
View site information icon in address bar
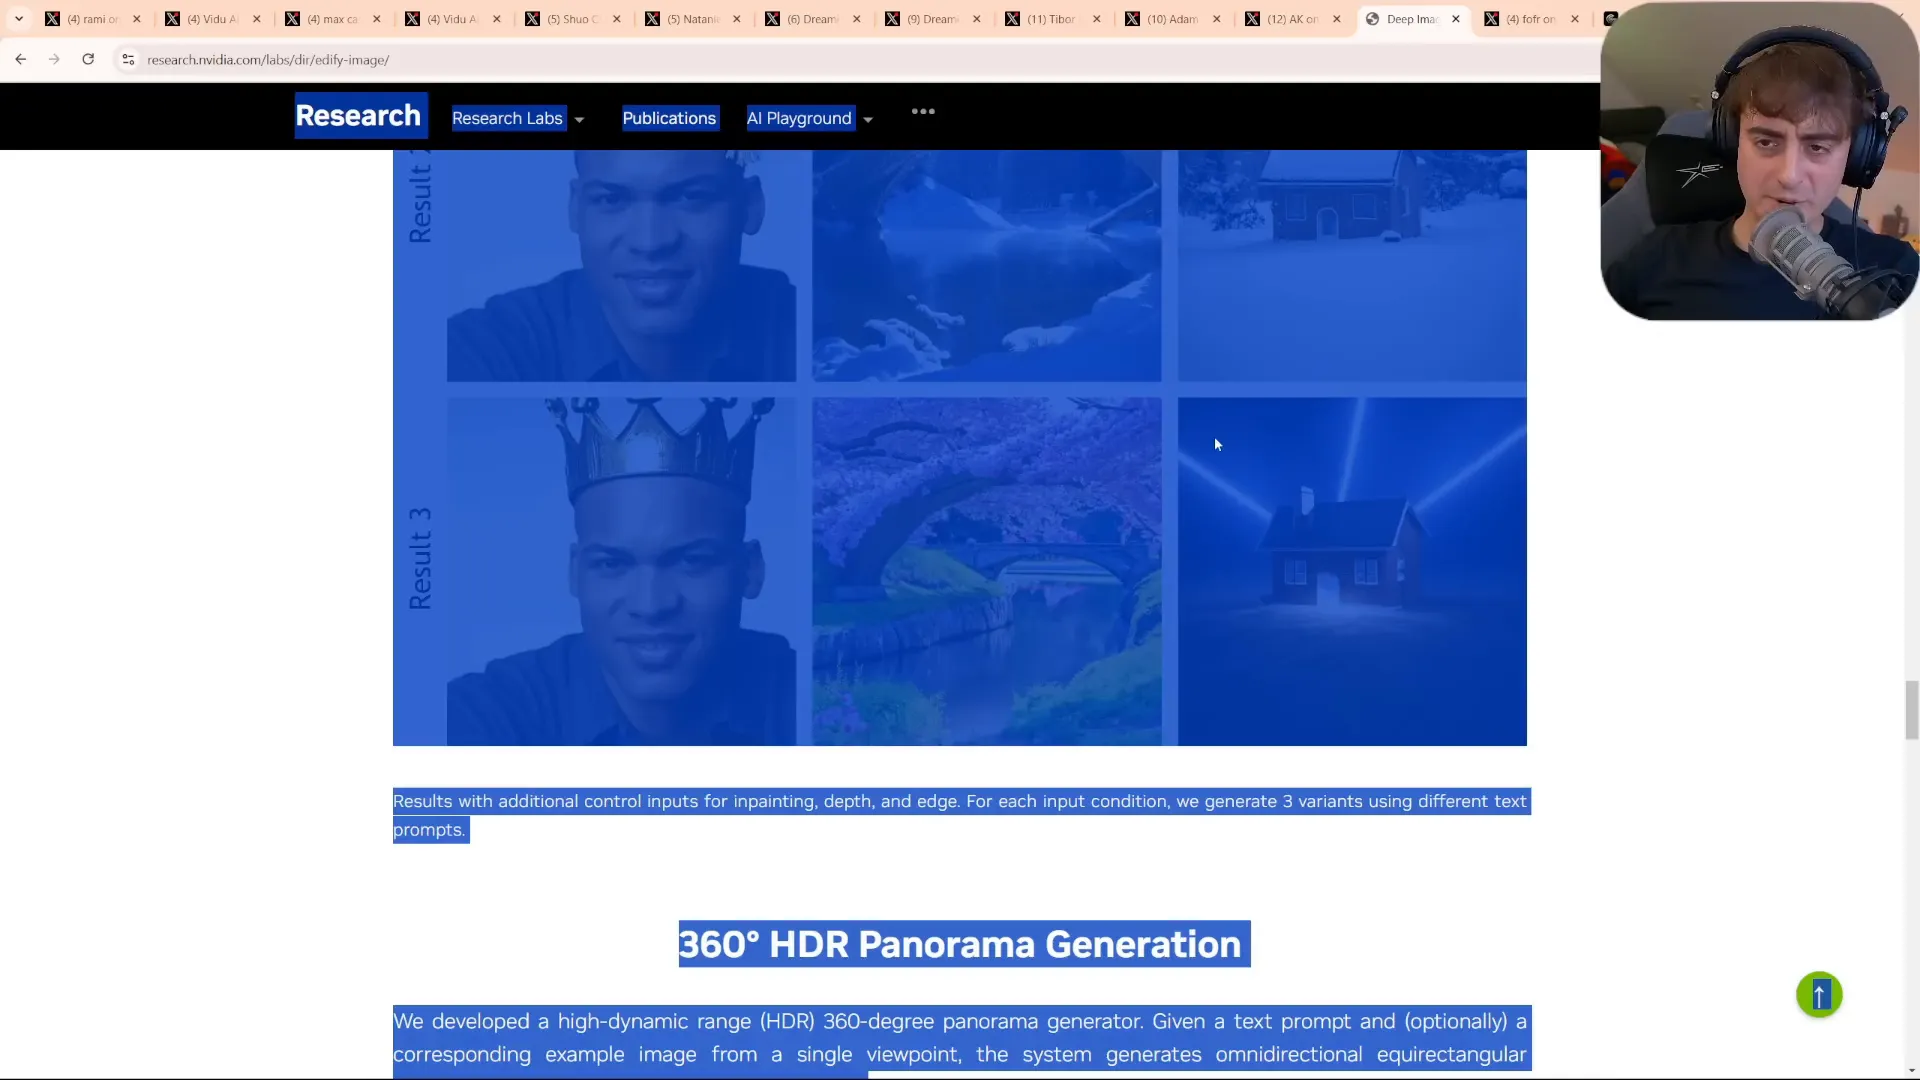pyautogui.click(x=128, y=60)
